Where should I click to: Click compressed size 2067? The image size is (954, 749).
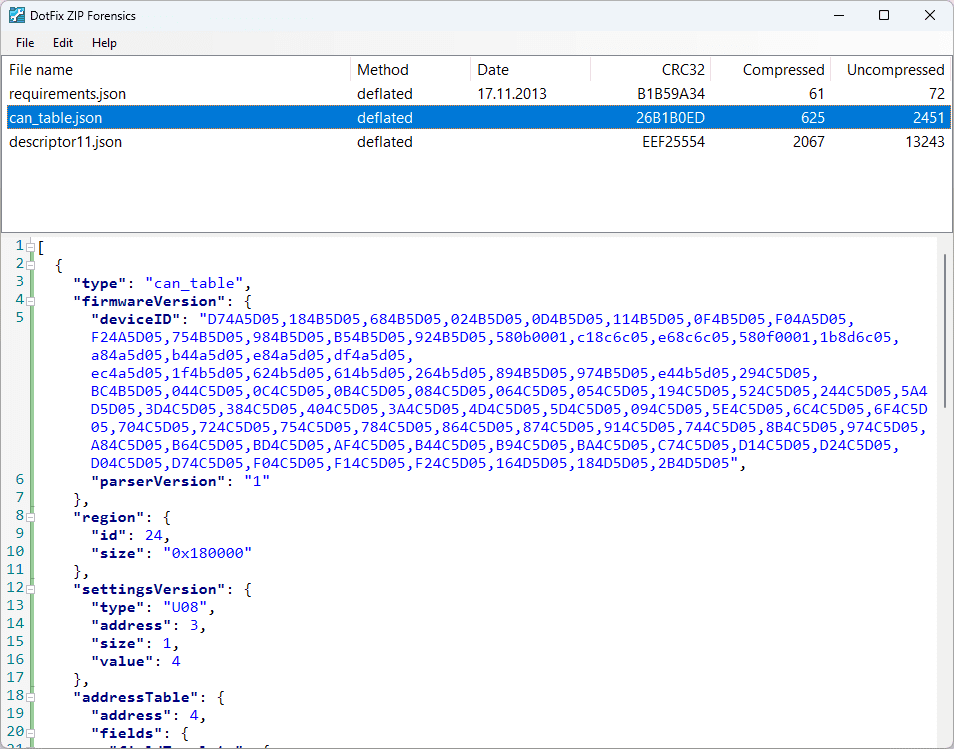tap(809, 142)
